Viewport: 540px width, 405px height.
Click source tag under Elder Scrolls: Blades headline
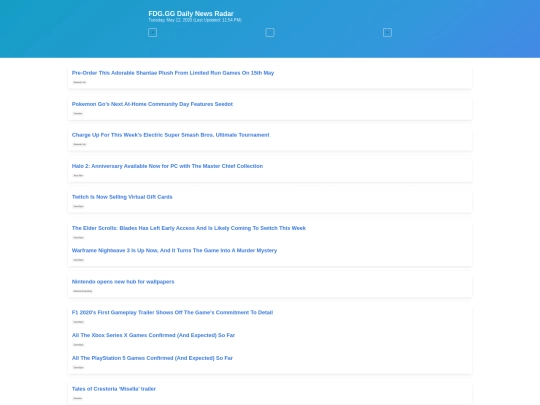[78, 238]
